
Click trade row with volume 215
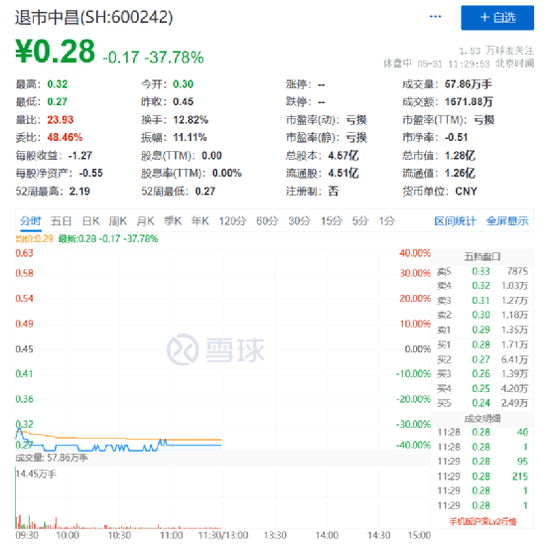coord(482,476)
